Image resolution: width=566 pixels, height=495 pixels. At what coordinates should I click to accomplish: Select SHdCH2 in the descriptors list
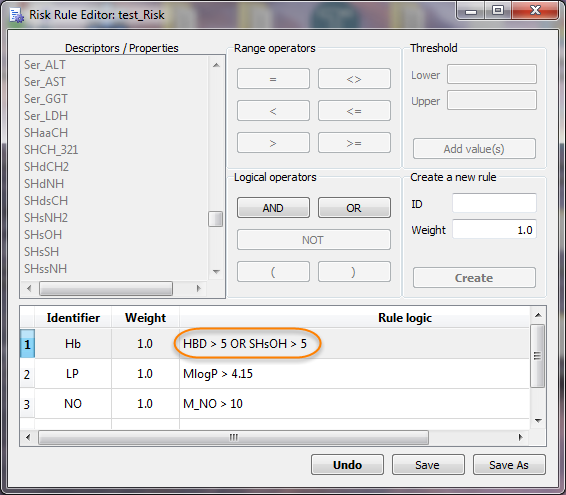46,167
